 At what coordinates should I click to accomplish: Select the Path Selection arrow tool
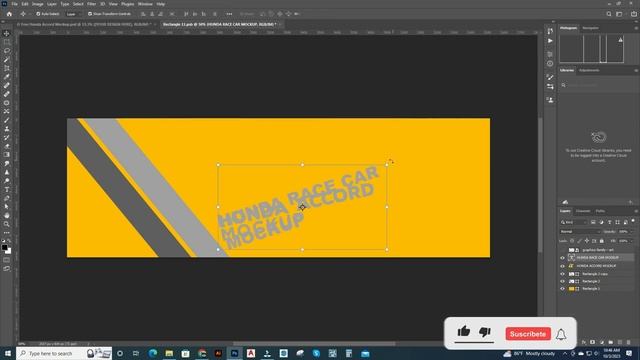[x=7, y=207]
